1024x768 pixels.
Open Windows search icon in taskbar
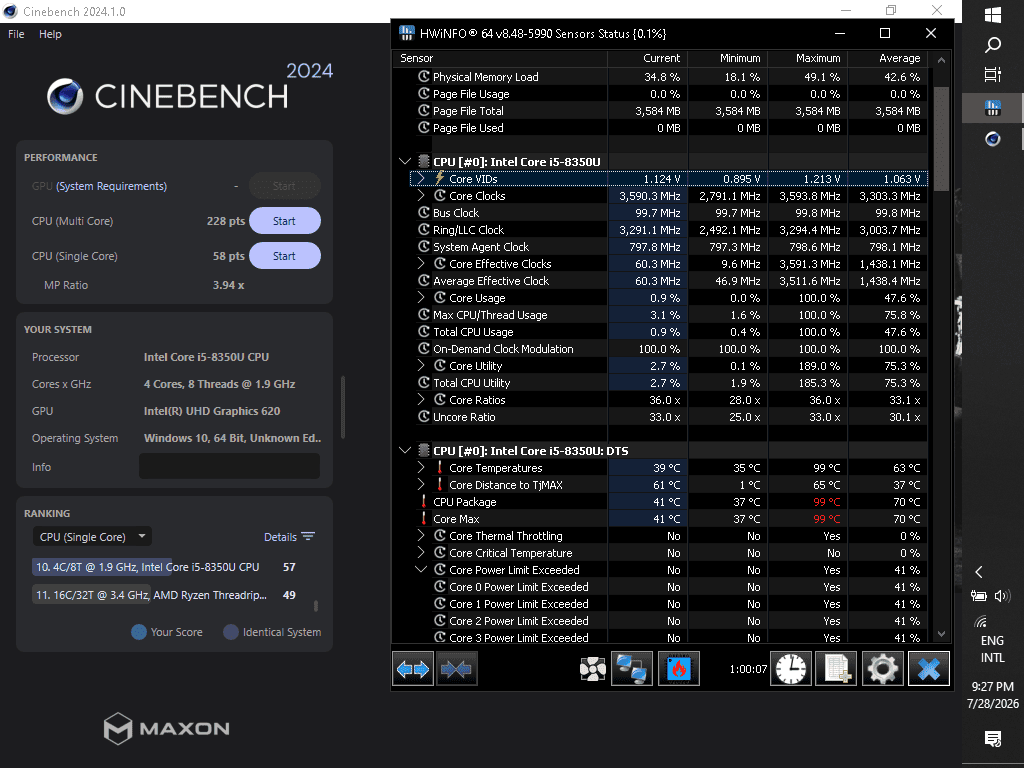coord(993,45)
